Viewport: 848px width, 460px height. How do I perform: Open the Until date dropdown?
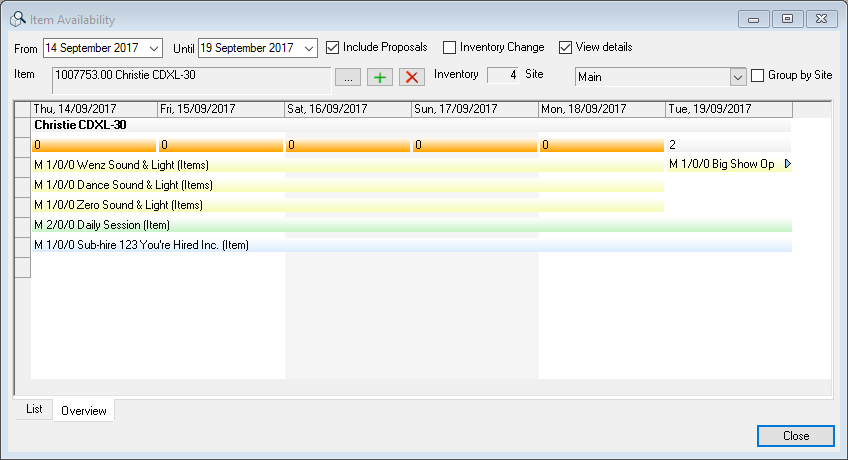click(x=308, y=47)
